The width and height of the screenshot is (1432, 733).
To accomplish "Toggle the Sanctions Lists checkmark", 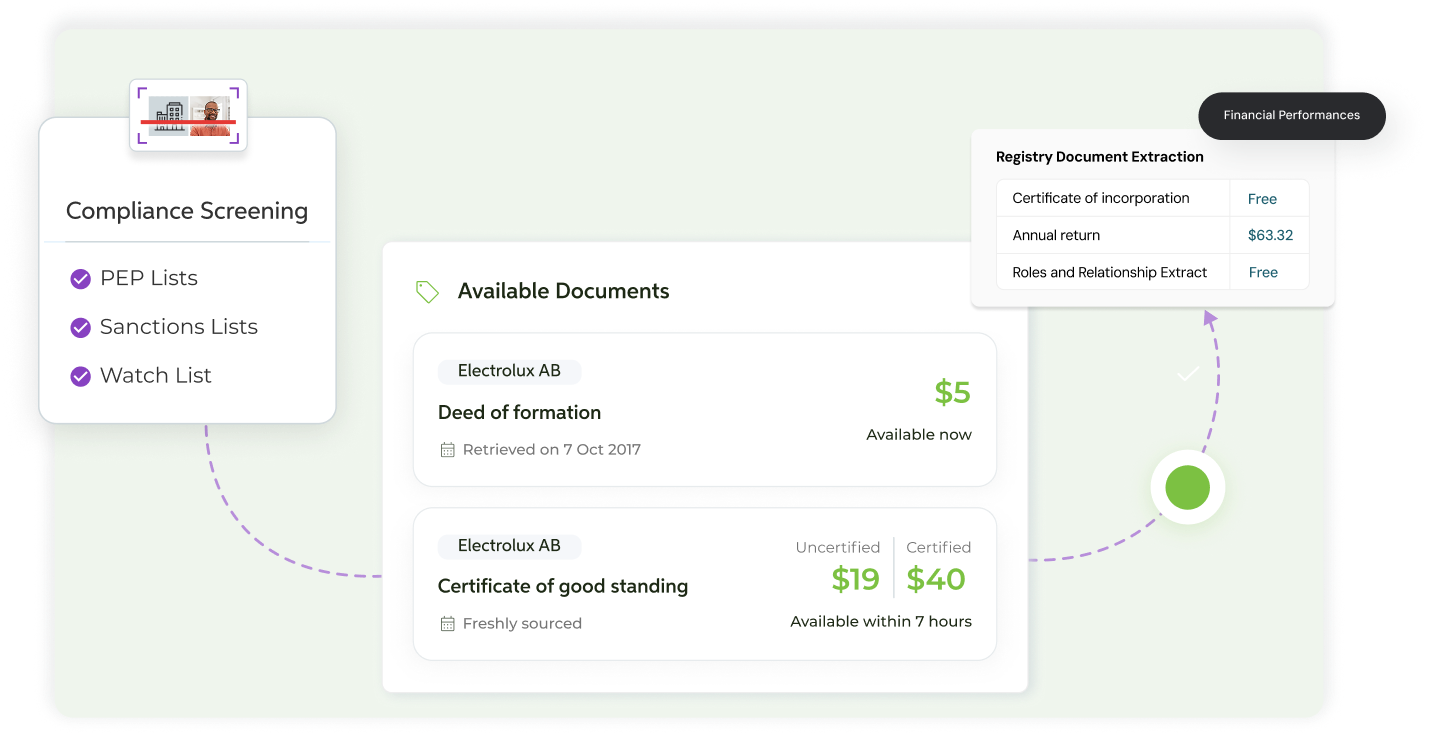I will [x=81, y=327].
